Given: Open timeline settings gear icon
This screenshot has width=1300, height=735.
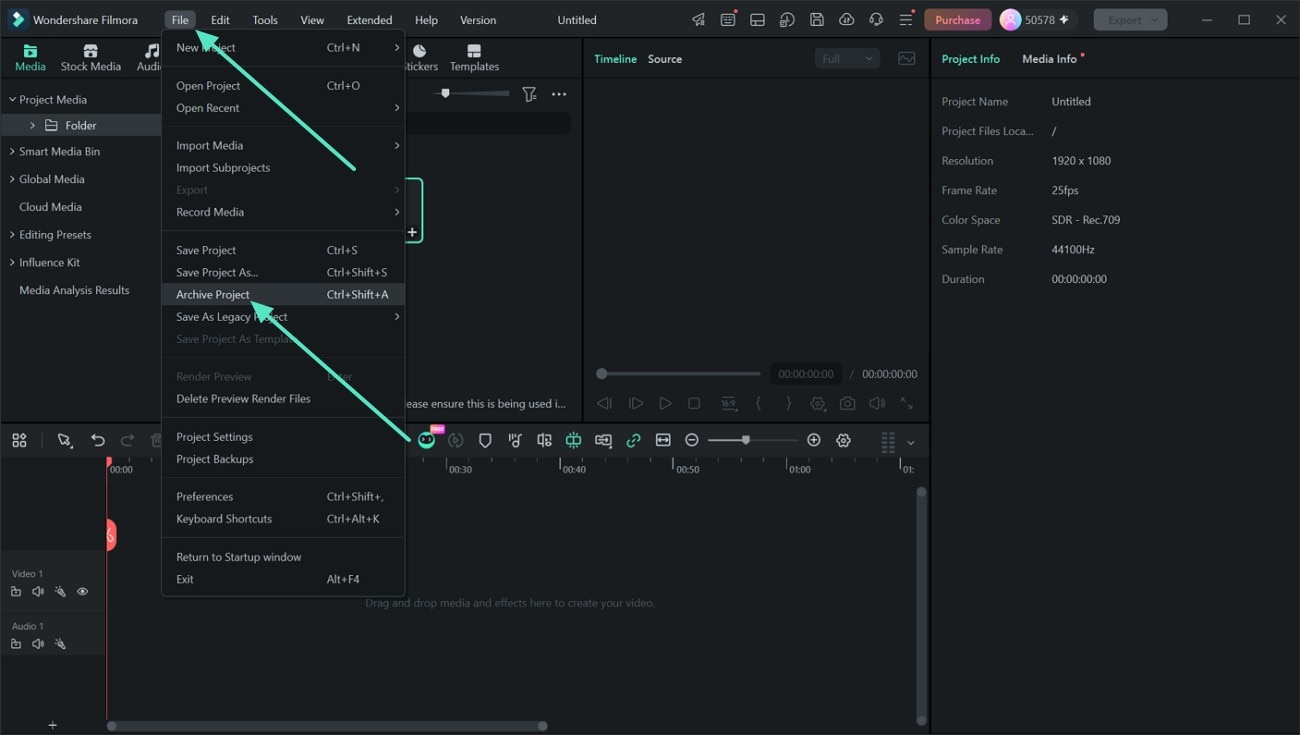Looking at the screenshot, I should point(844,441).
